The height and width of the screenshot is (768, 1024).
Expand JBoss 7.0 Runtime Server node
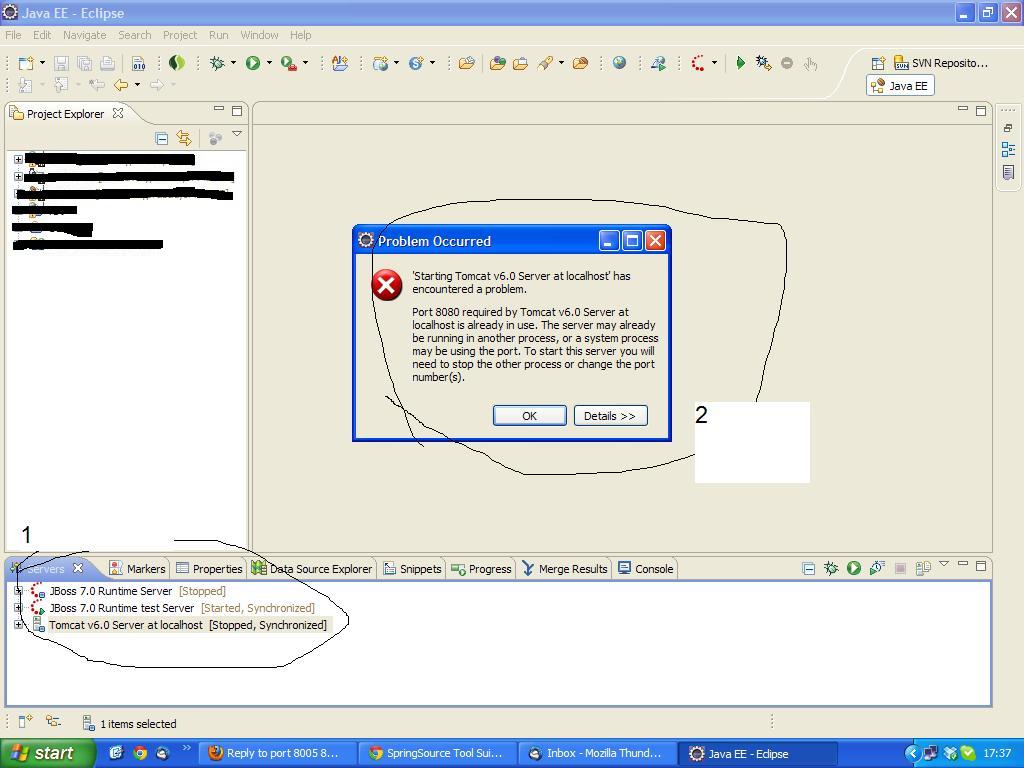coord(18,591)
